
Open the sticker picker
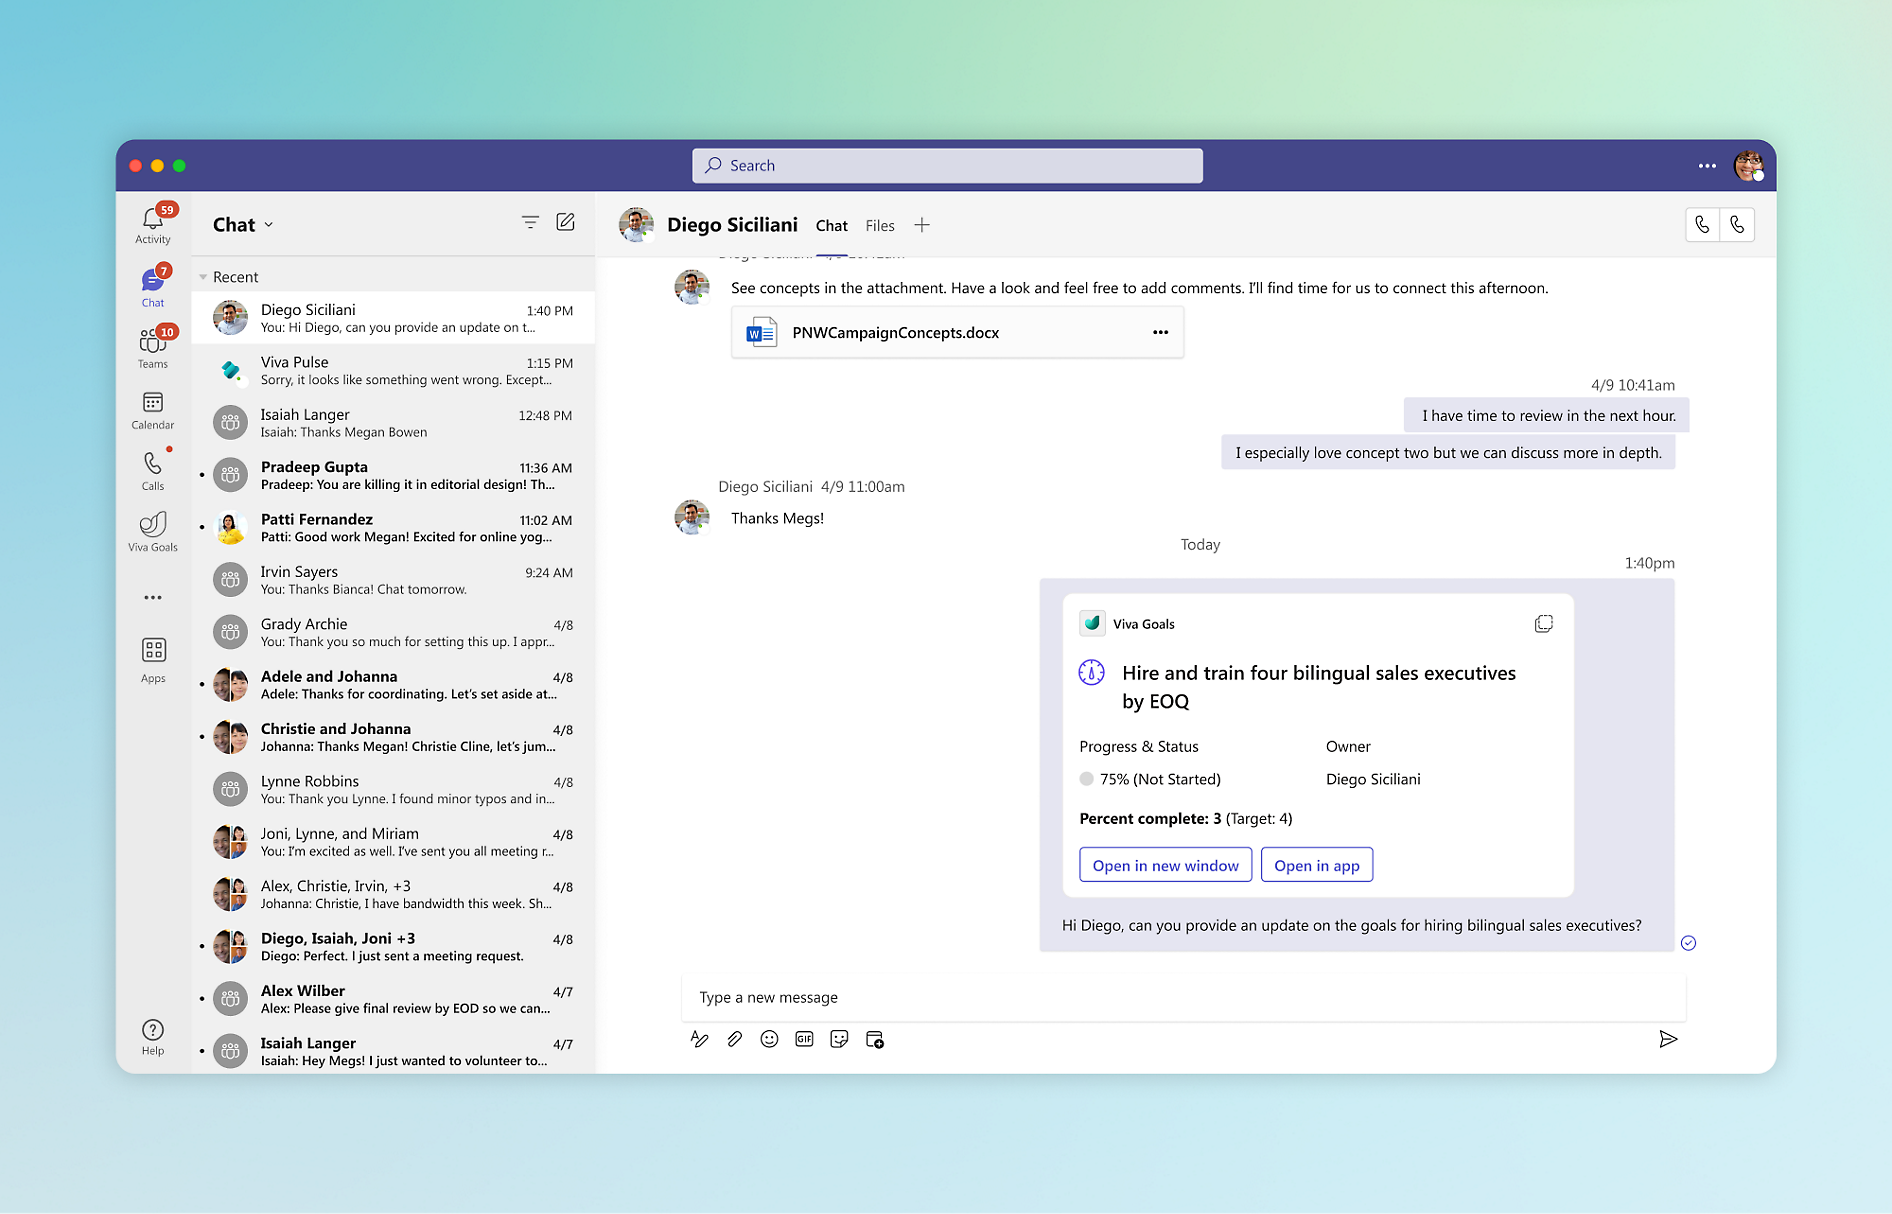839,1039
